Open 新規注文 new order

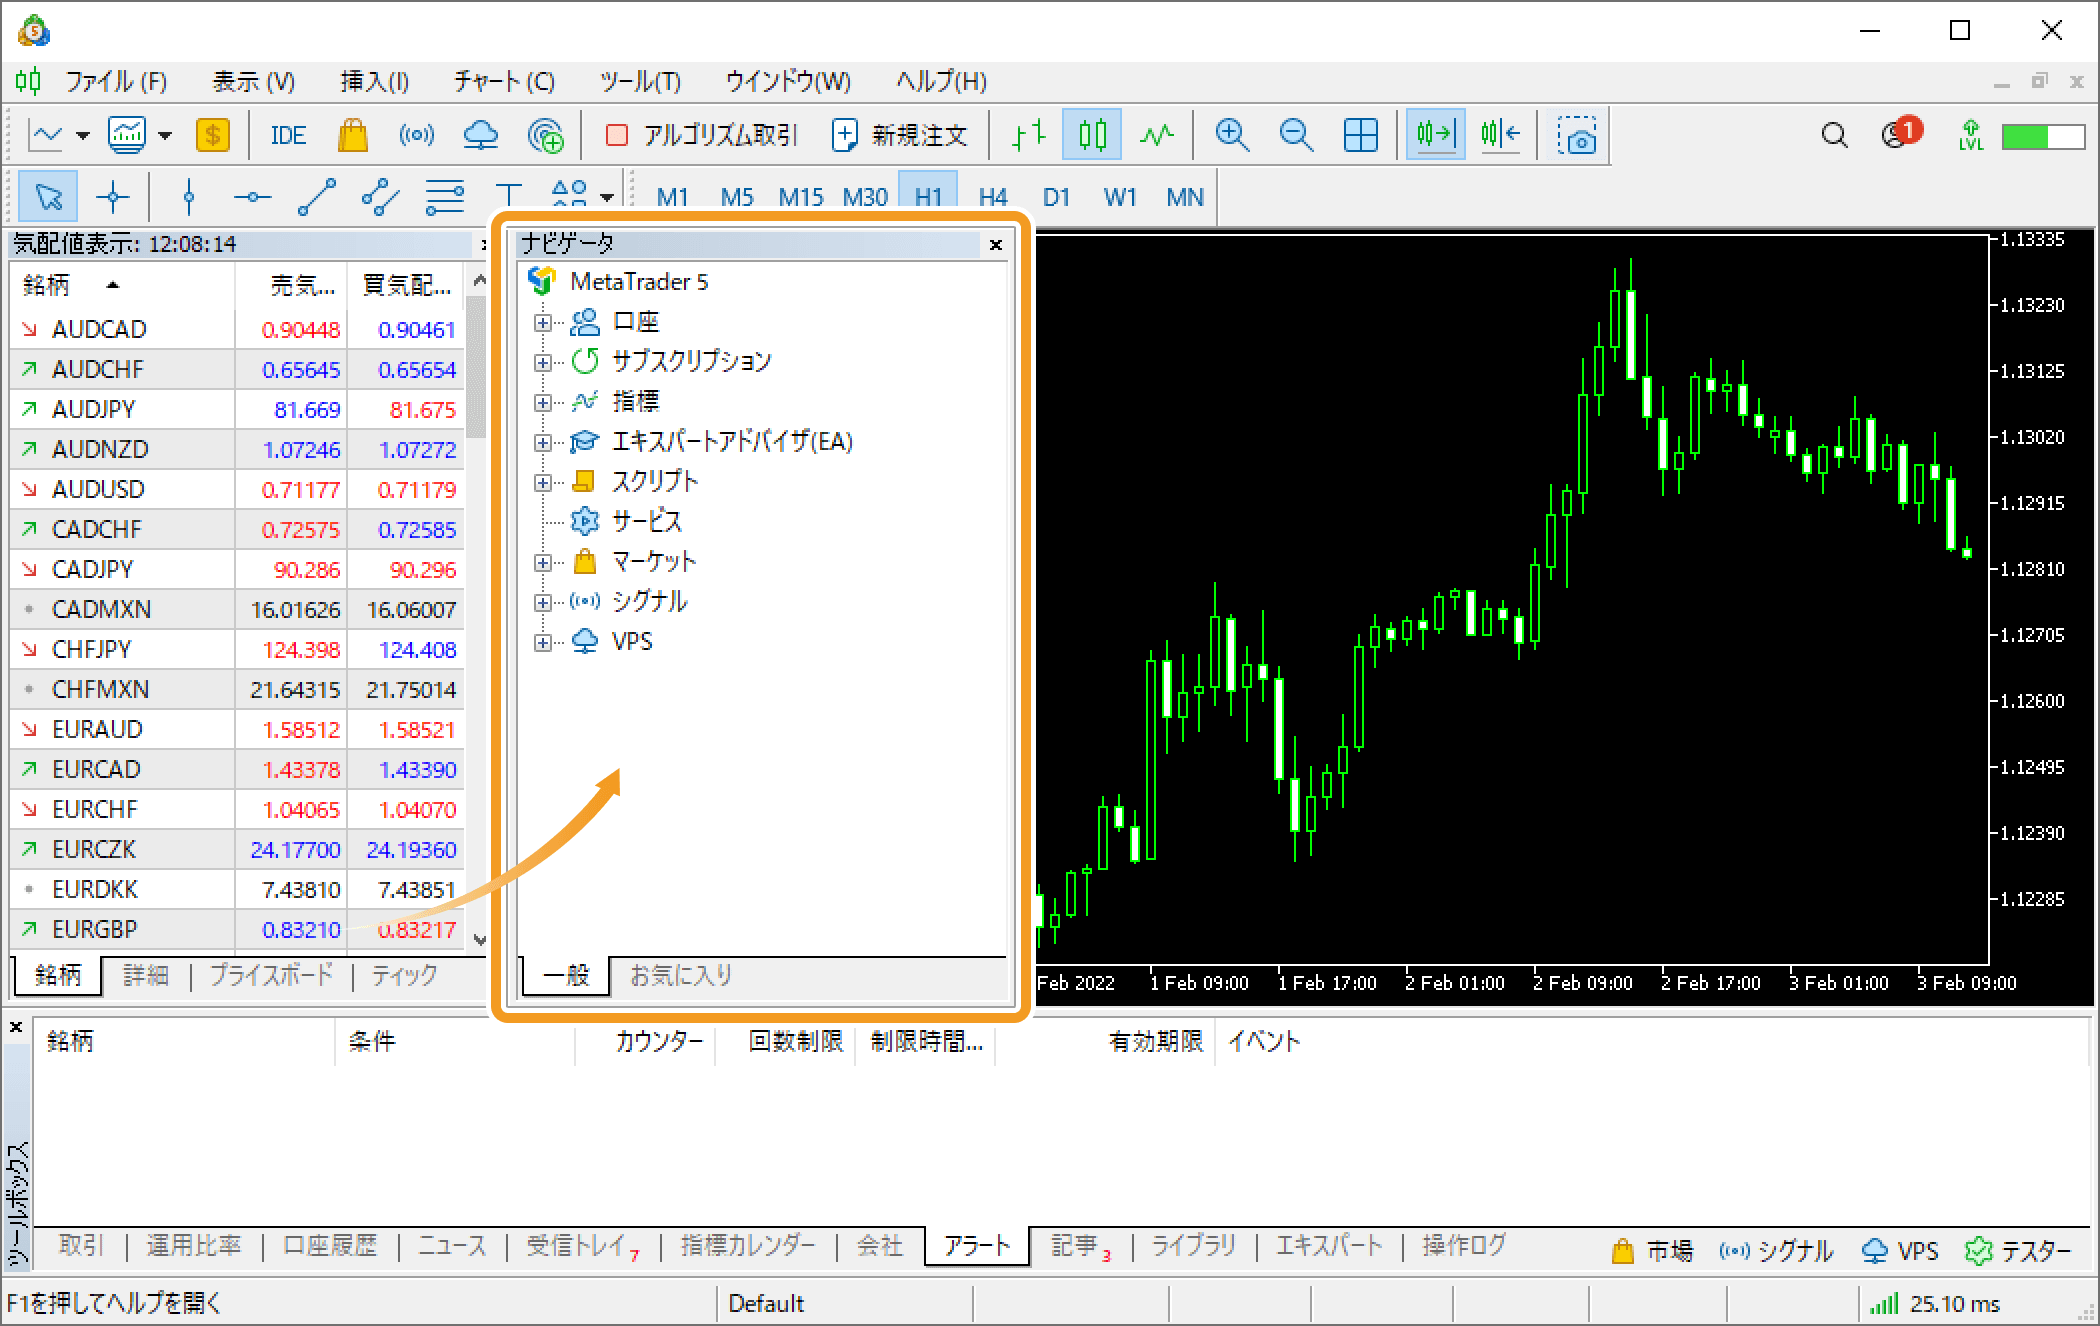(x=899, y=135)
